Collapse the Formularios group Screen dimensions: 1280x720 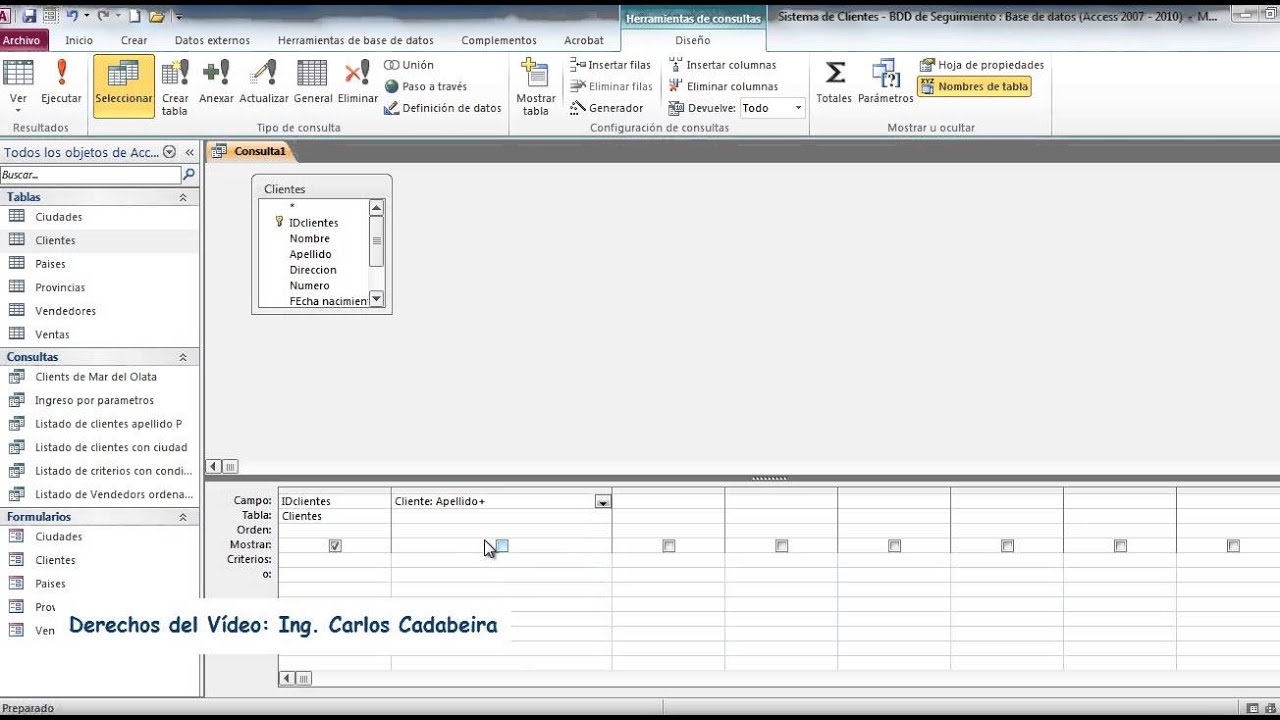183,517
